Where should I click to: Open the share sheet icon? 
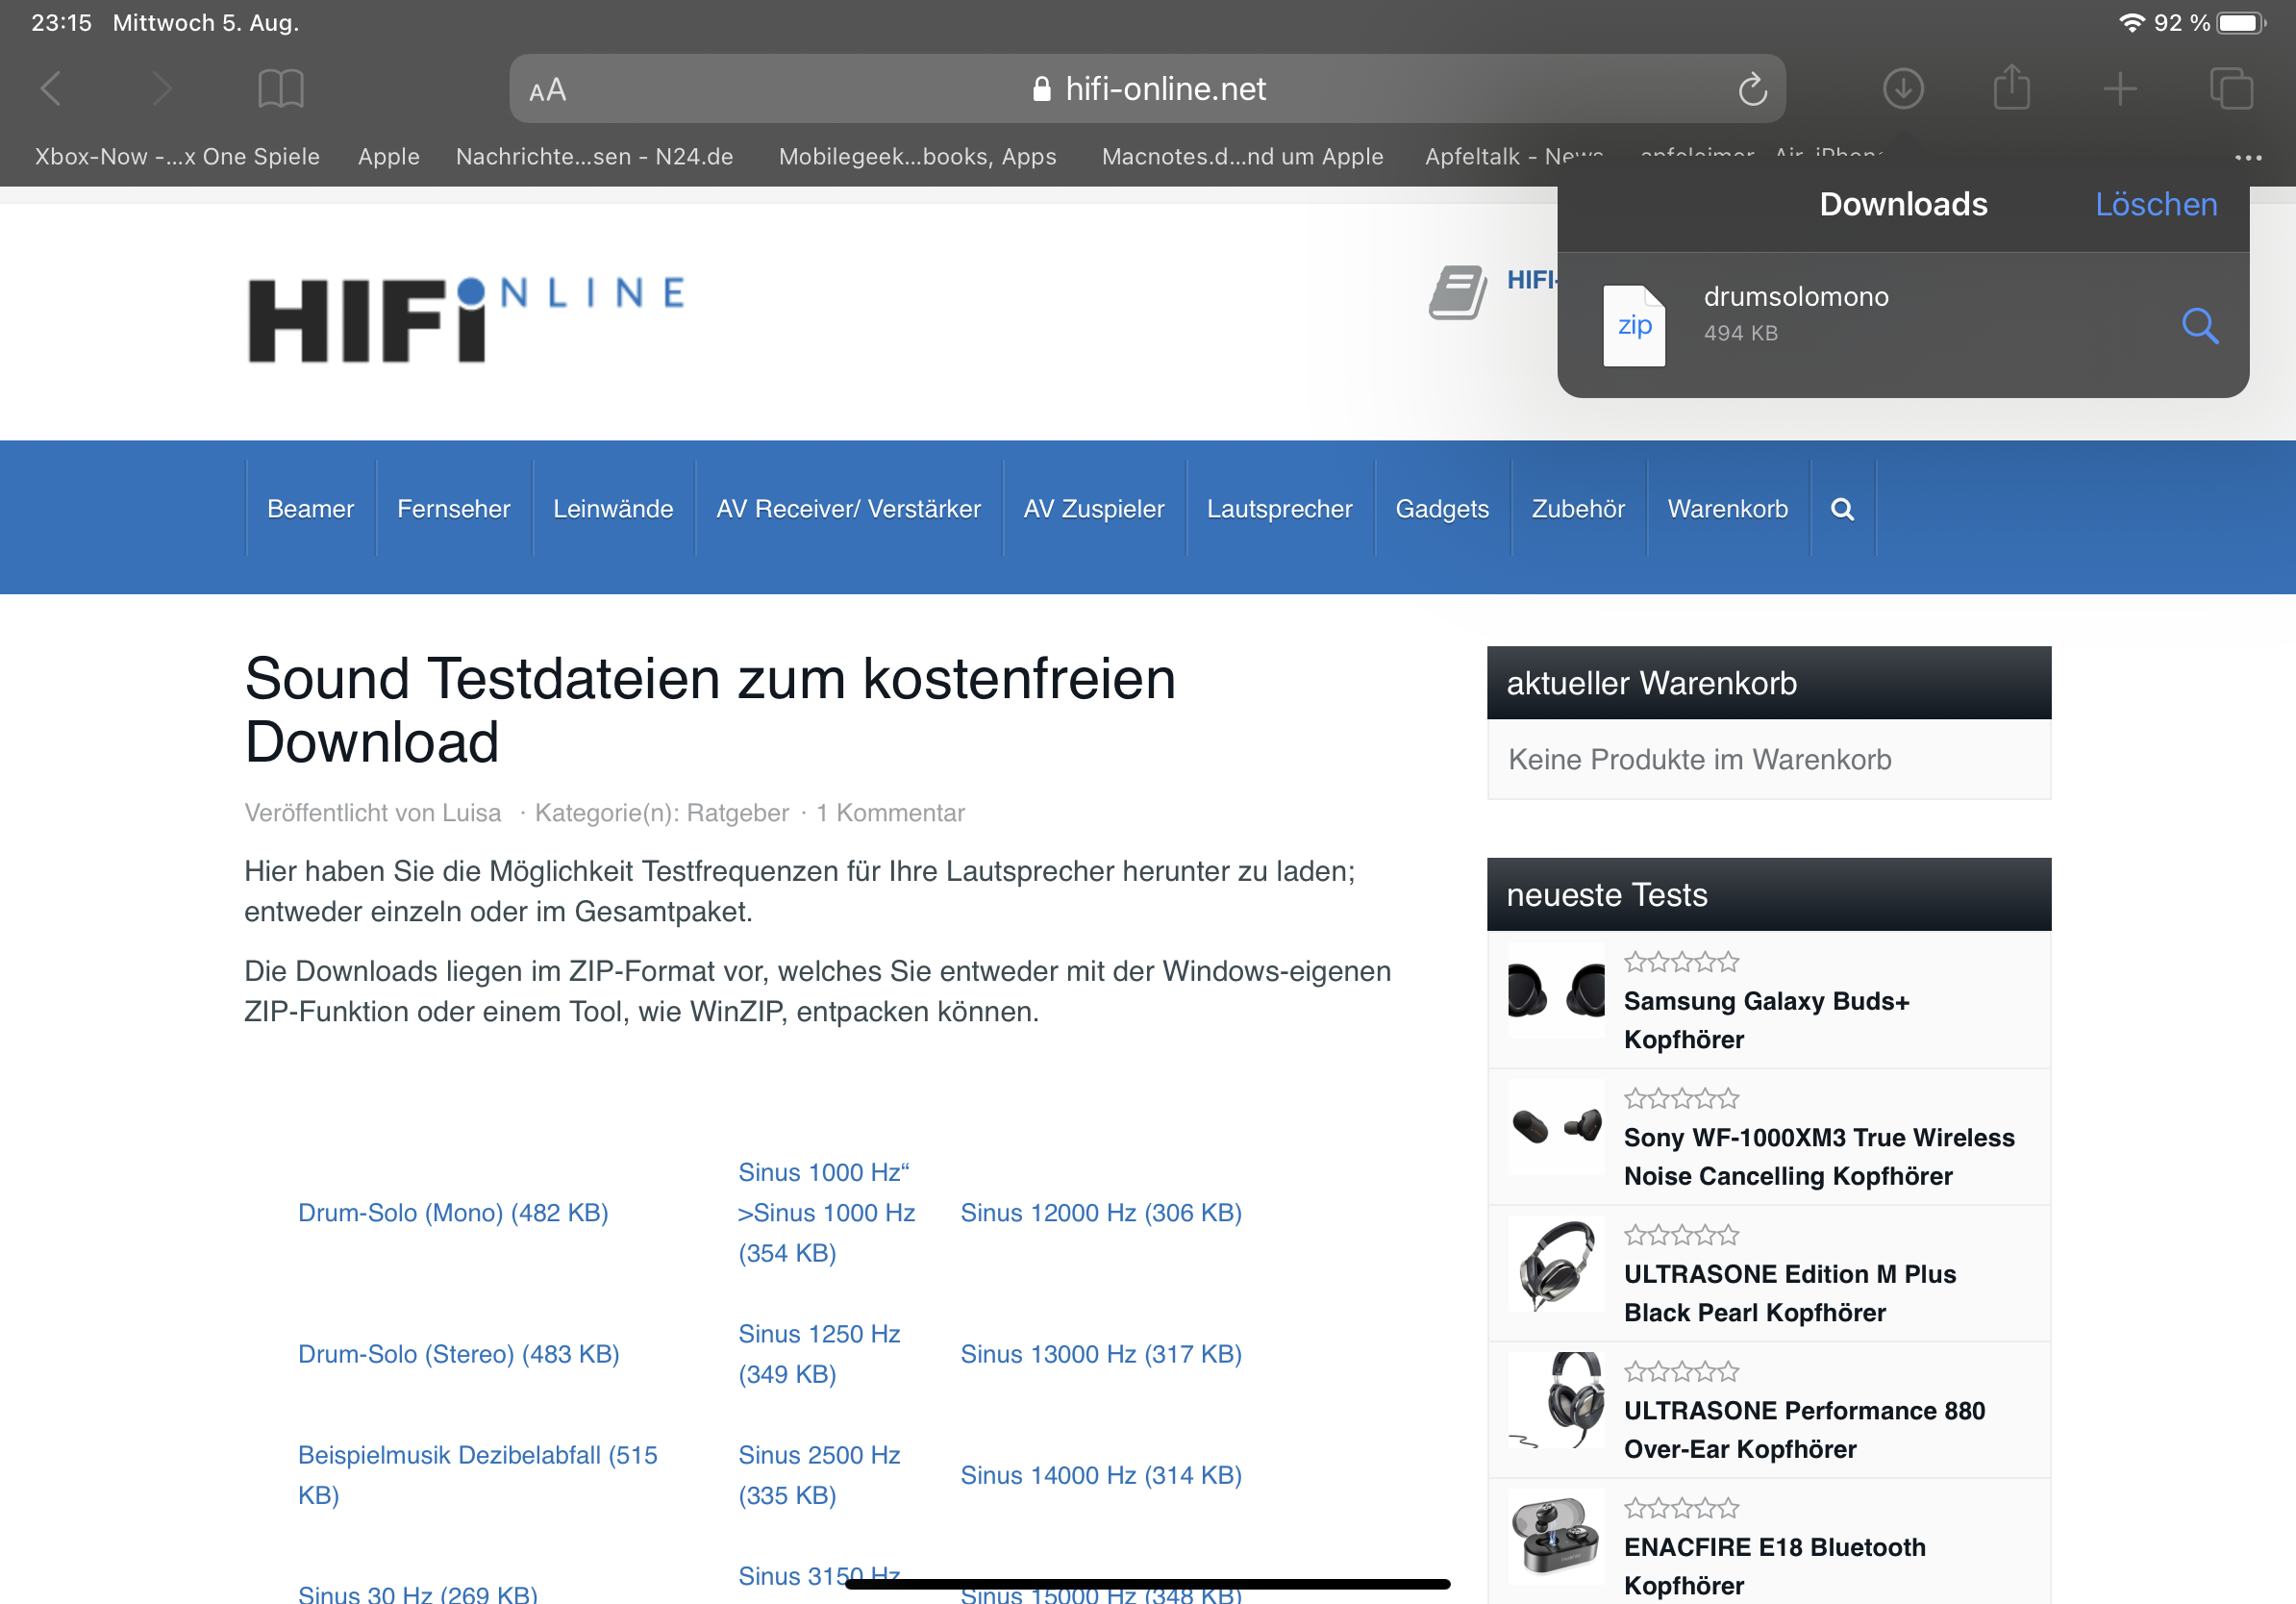(x=2011, y=89)
